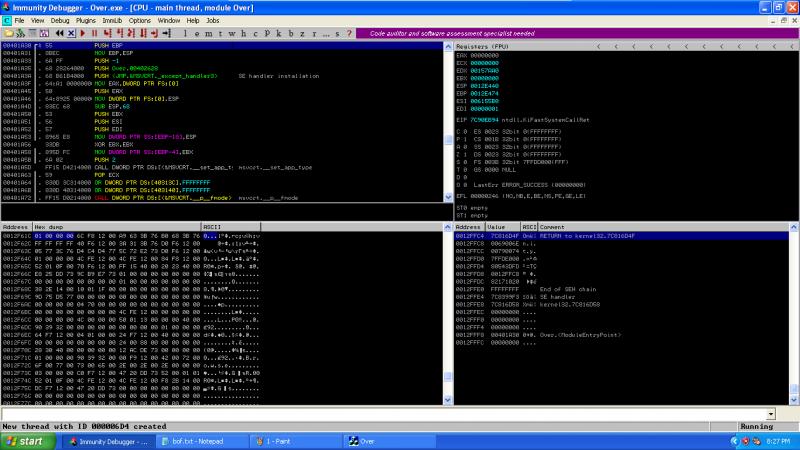Click the Trace over toolbar icon

click(x=143, y=33)
